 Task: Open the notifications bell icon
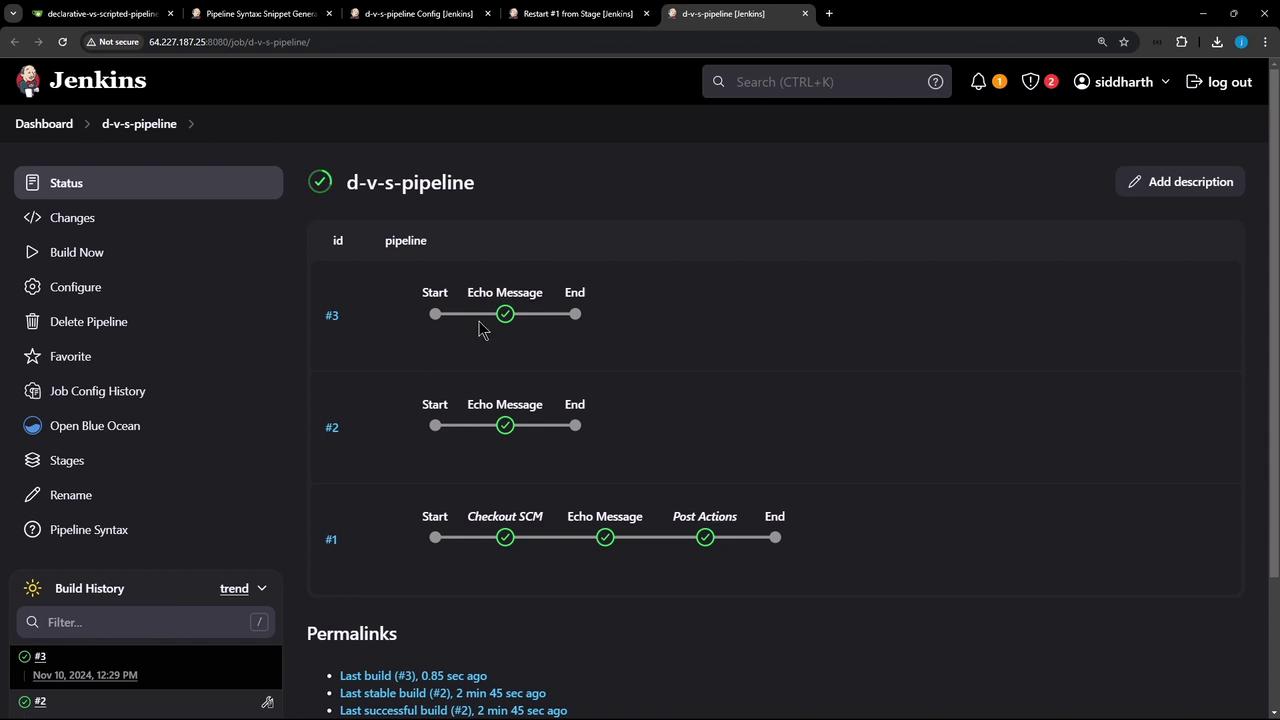978,82
